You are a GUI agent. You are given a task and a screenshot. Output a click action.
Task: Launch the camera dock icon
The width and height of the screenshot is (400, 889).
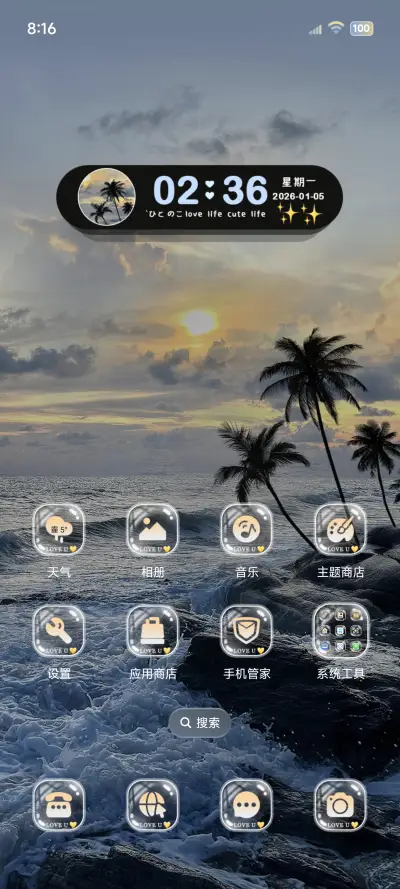(341, 805)
